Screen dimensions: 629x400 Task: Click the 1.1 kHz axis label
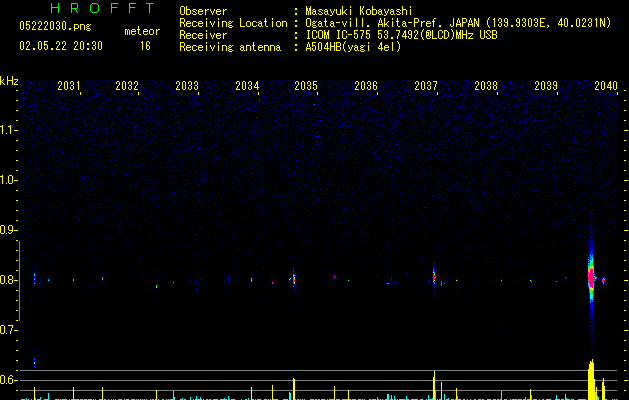(x=7, y=130)
